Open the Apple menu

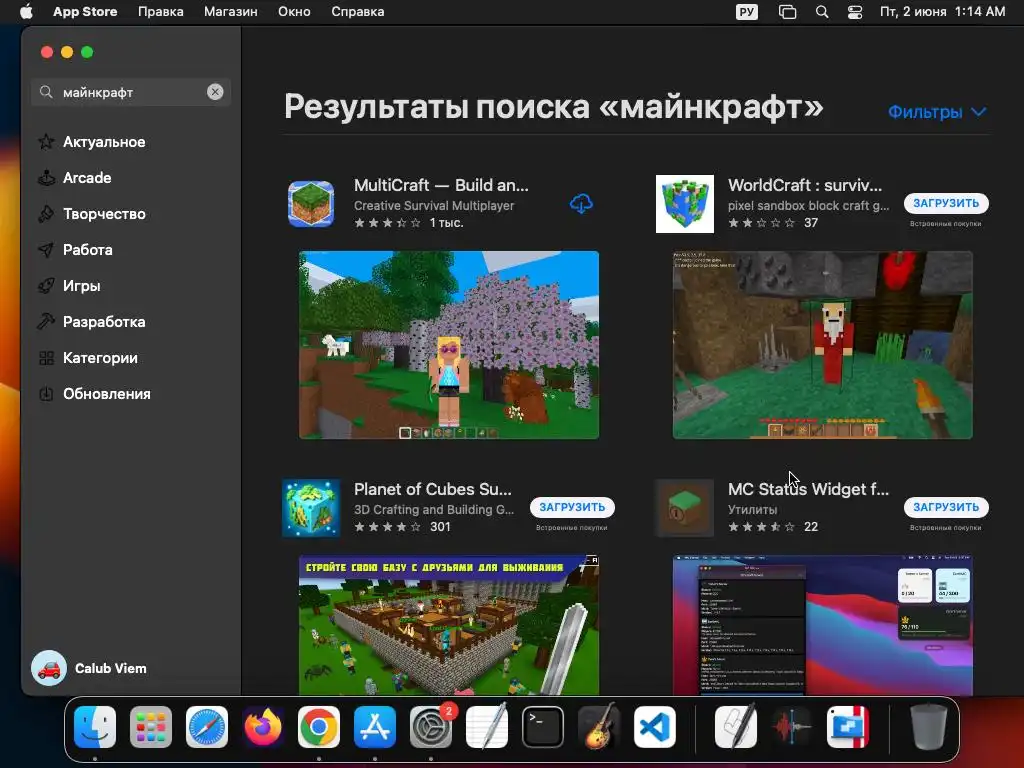(x=26, y=12)
